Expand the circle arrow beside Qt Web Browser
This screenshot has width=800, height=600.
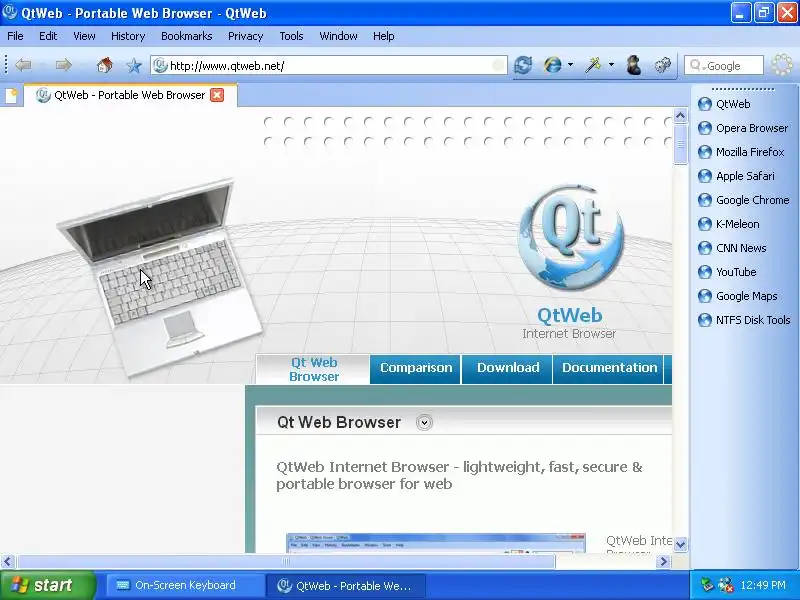point(424,422)
